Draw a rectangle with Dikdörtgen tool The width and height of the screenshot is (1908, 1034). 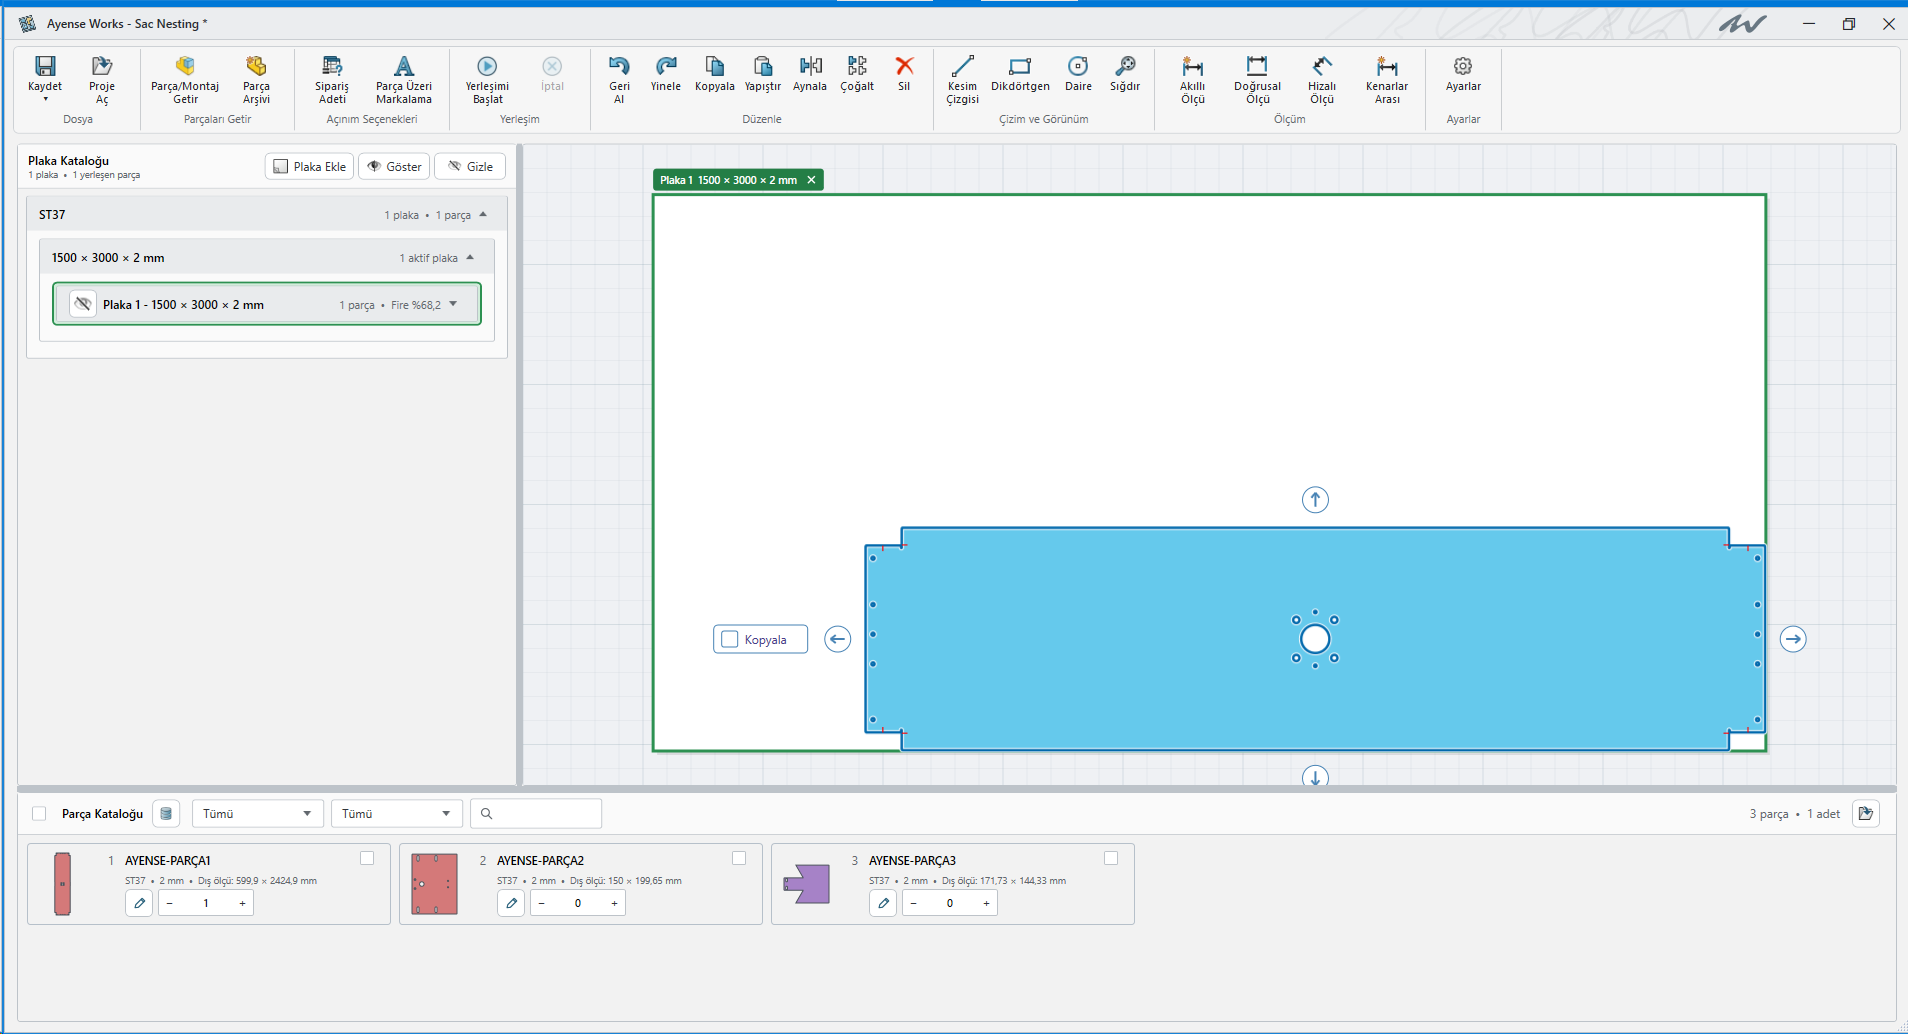(1020, 73)
